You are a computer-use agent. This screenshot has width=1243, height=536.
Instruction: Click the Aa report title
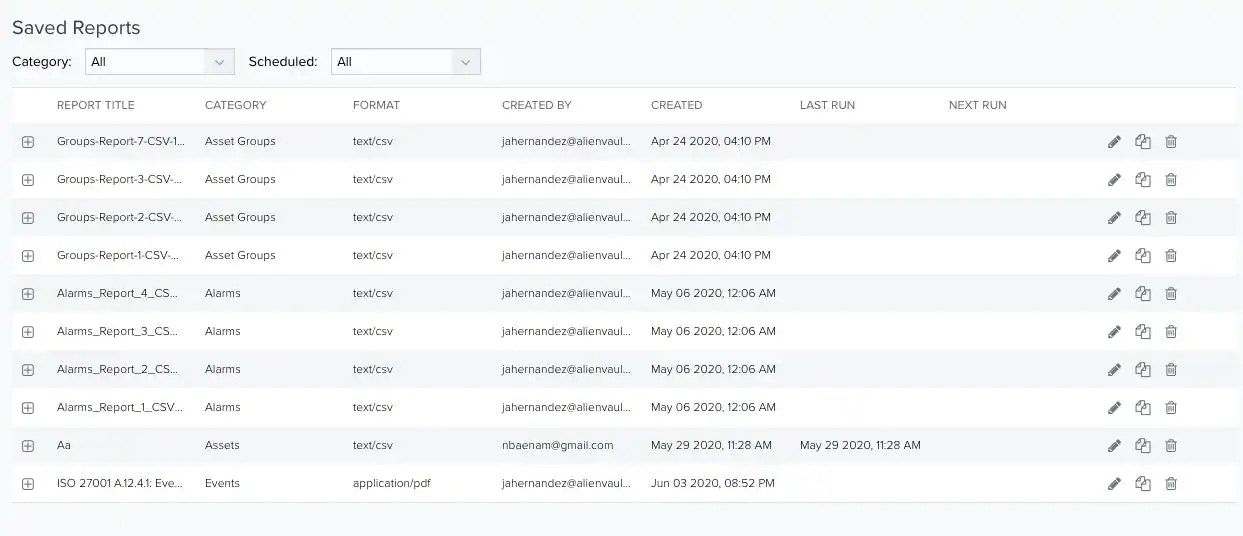tap(64, 445)
